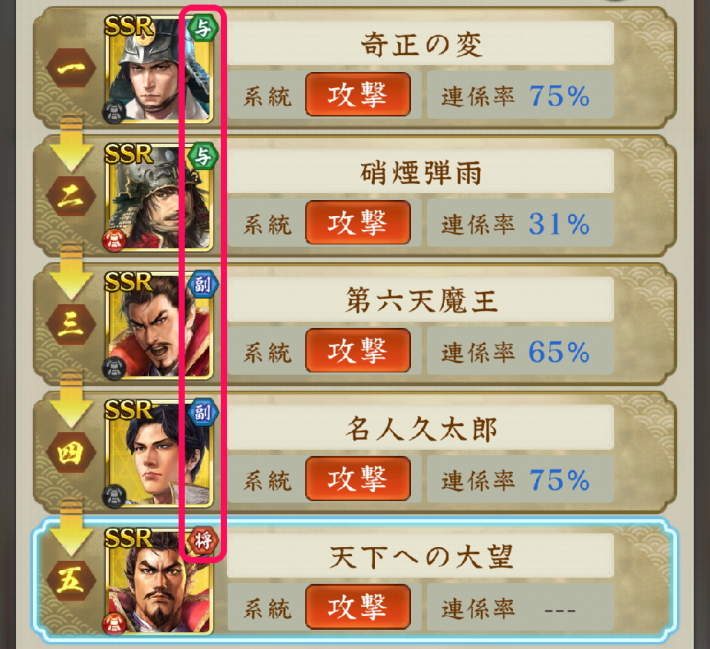
Task: Click the blue 副 badge on fourth card
Action: [x=203, y=413]
